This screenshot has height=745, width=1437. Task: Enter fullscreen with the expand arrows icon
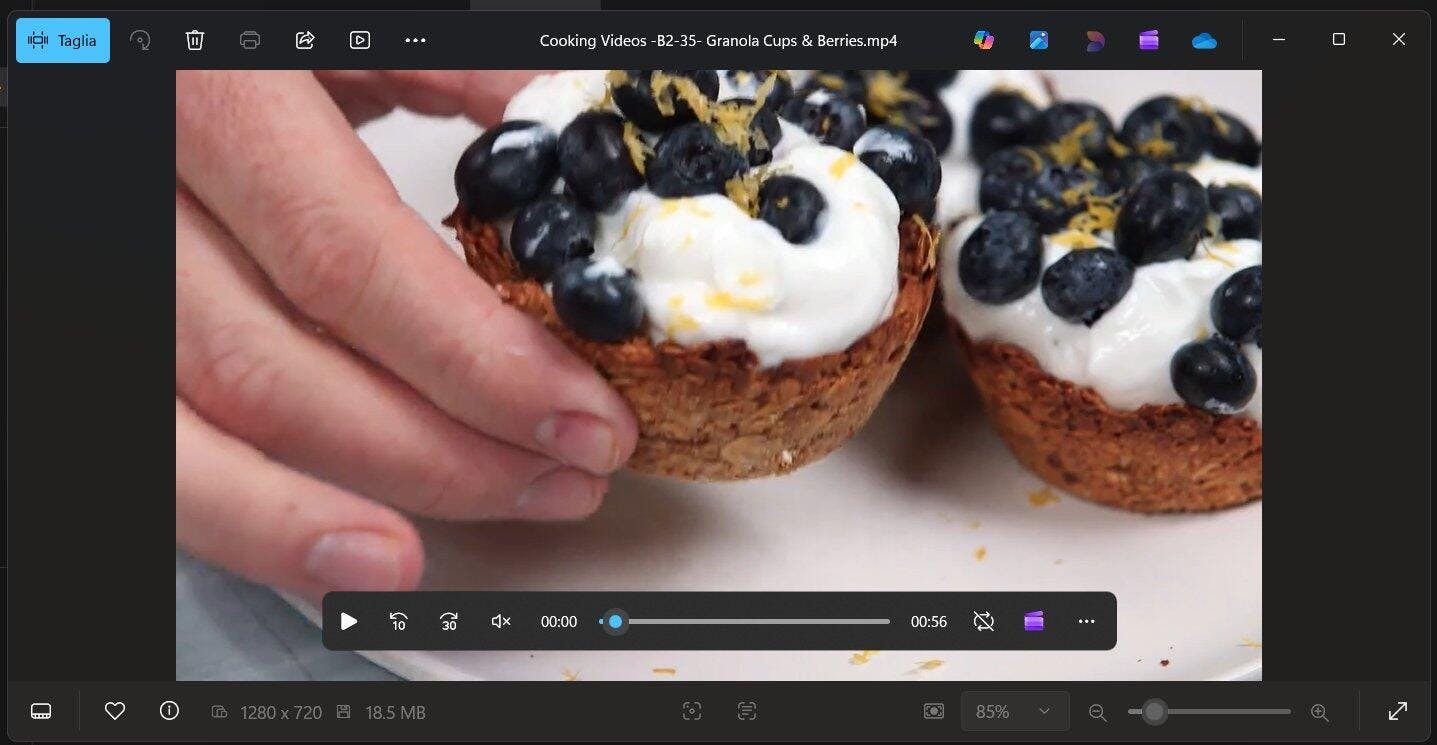1398,711
